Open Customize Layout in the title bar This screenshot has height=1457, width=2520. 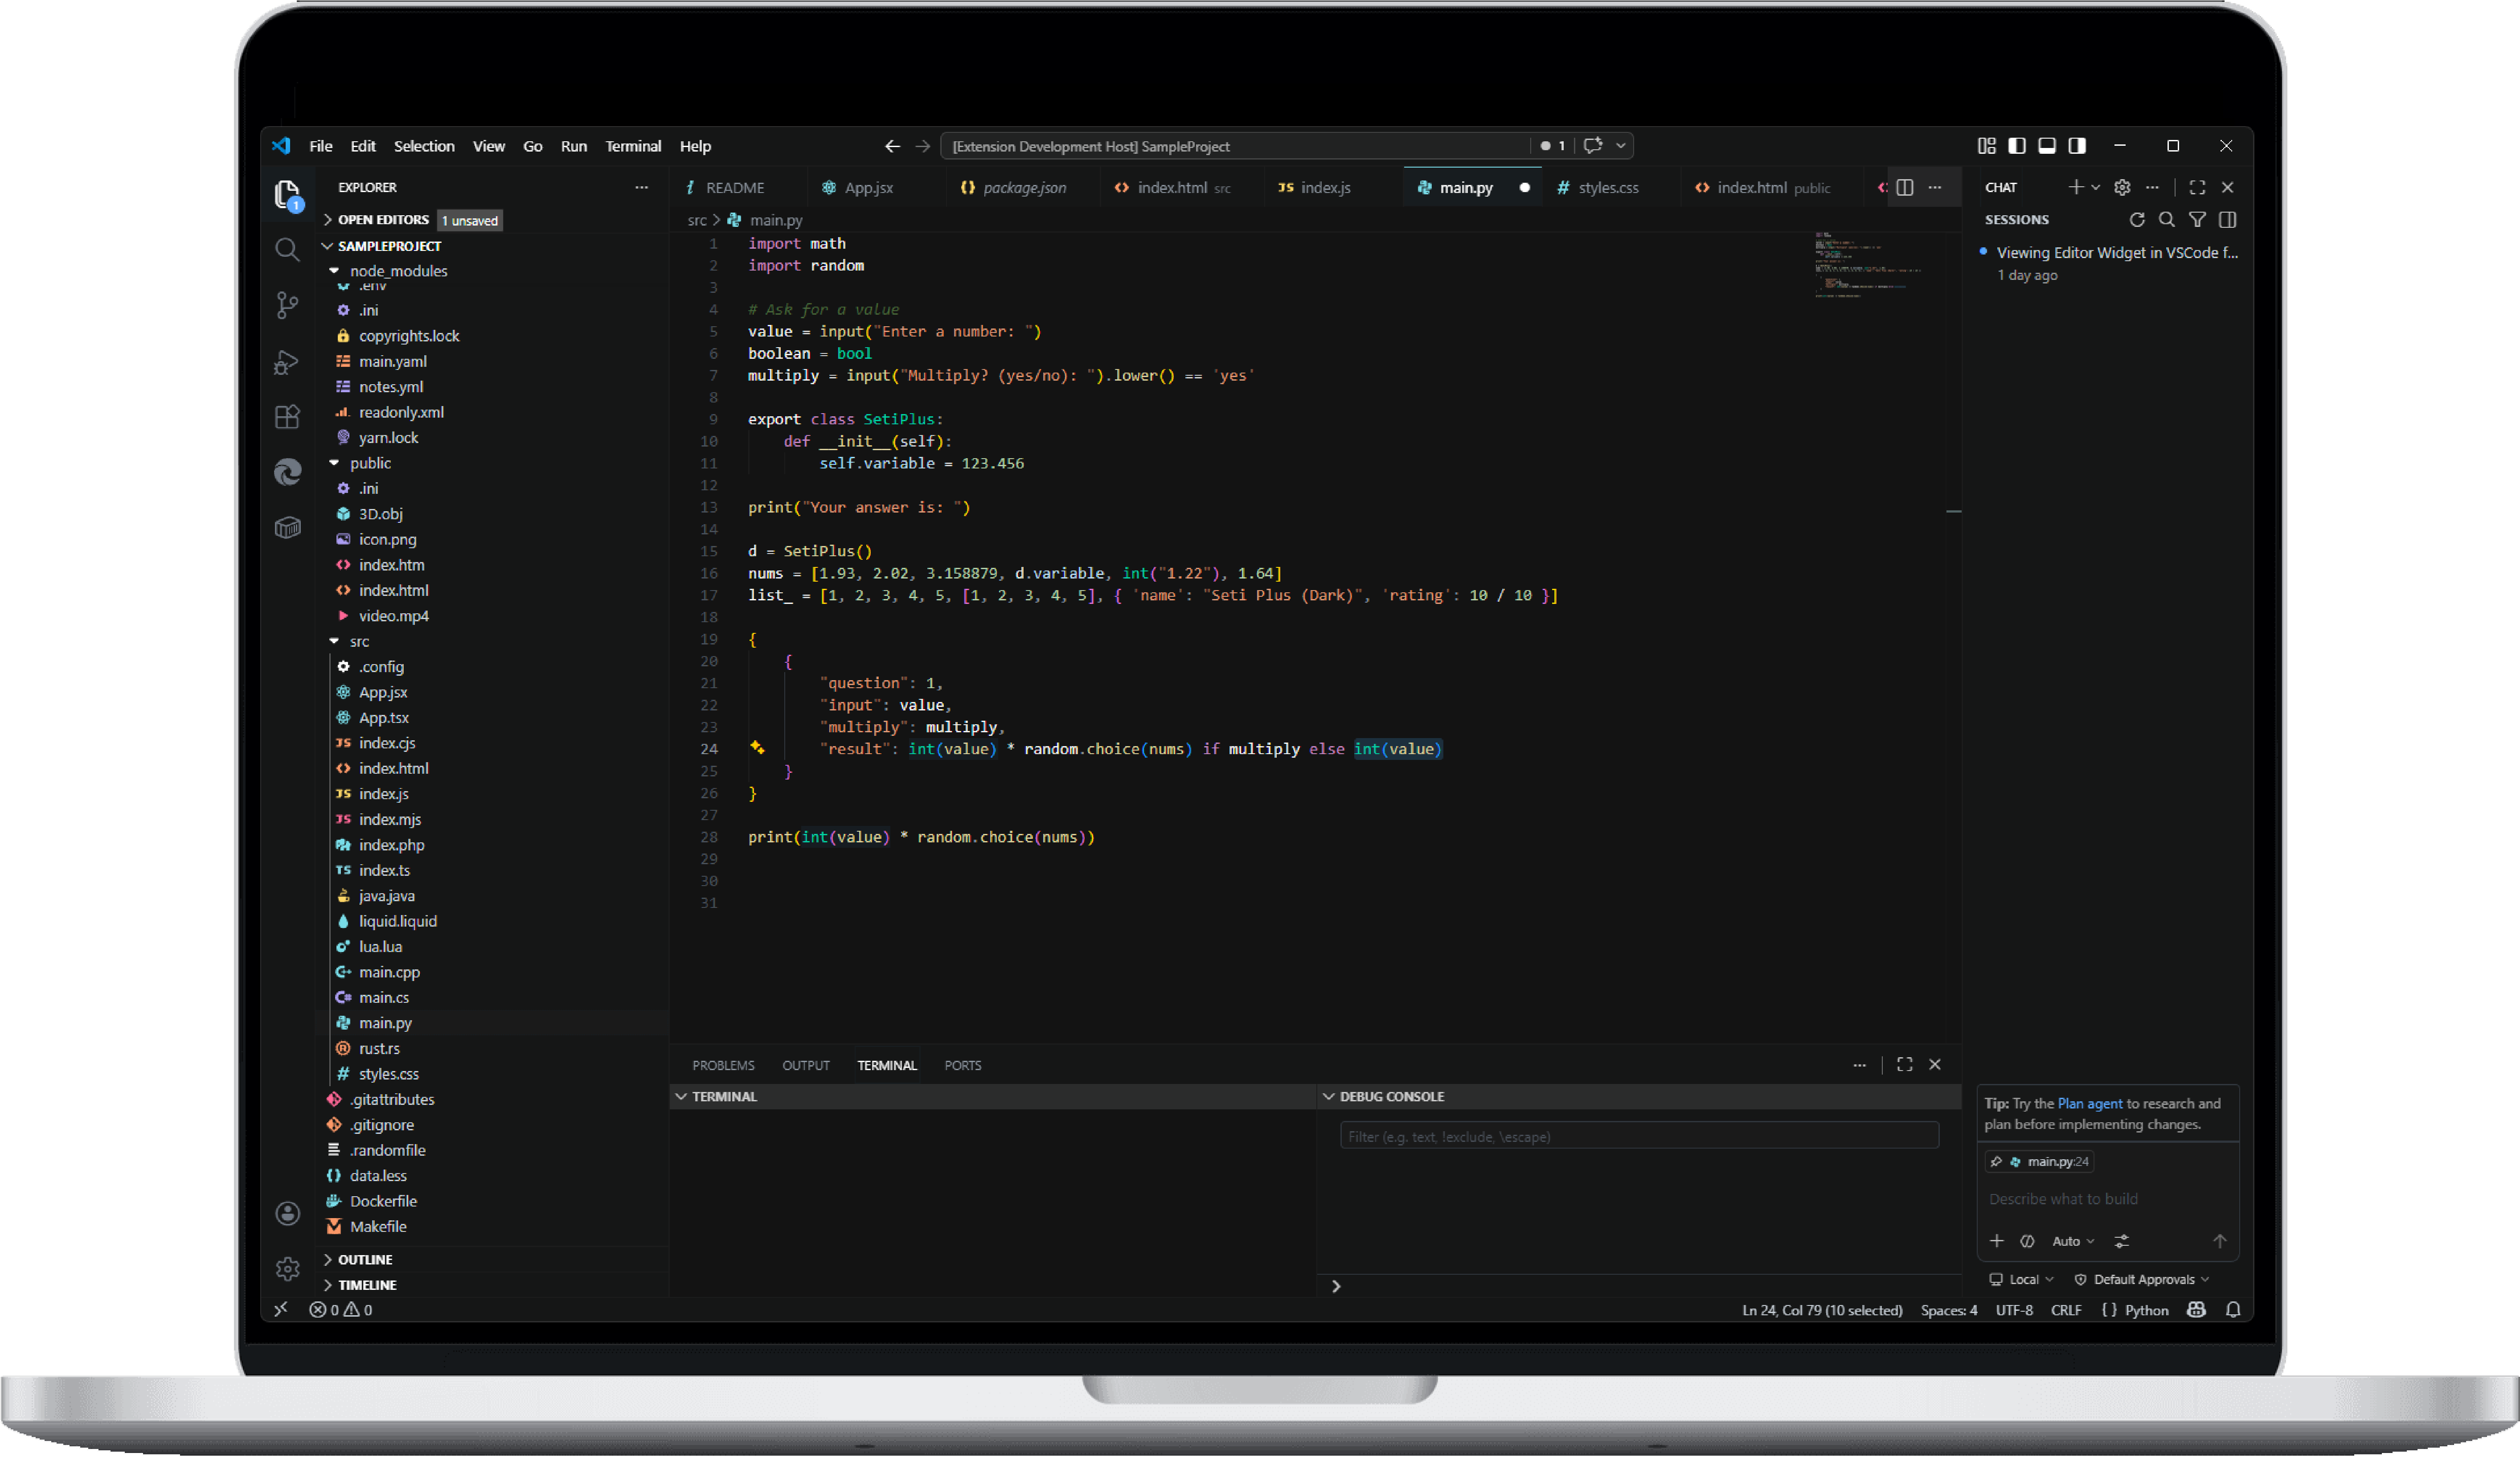pyautogui.click(x=1986, y=146)
